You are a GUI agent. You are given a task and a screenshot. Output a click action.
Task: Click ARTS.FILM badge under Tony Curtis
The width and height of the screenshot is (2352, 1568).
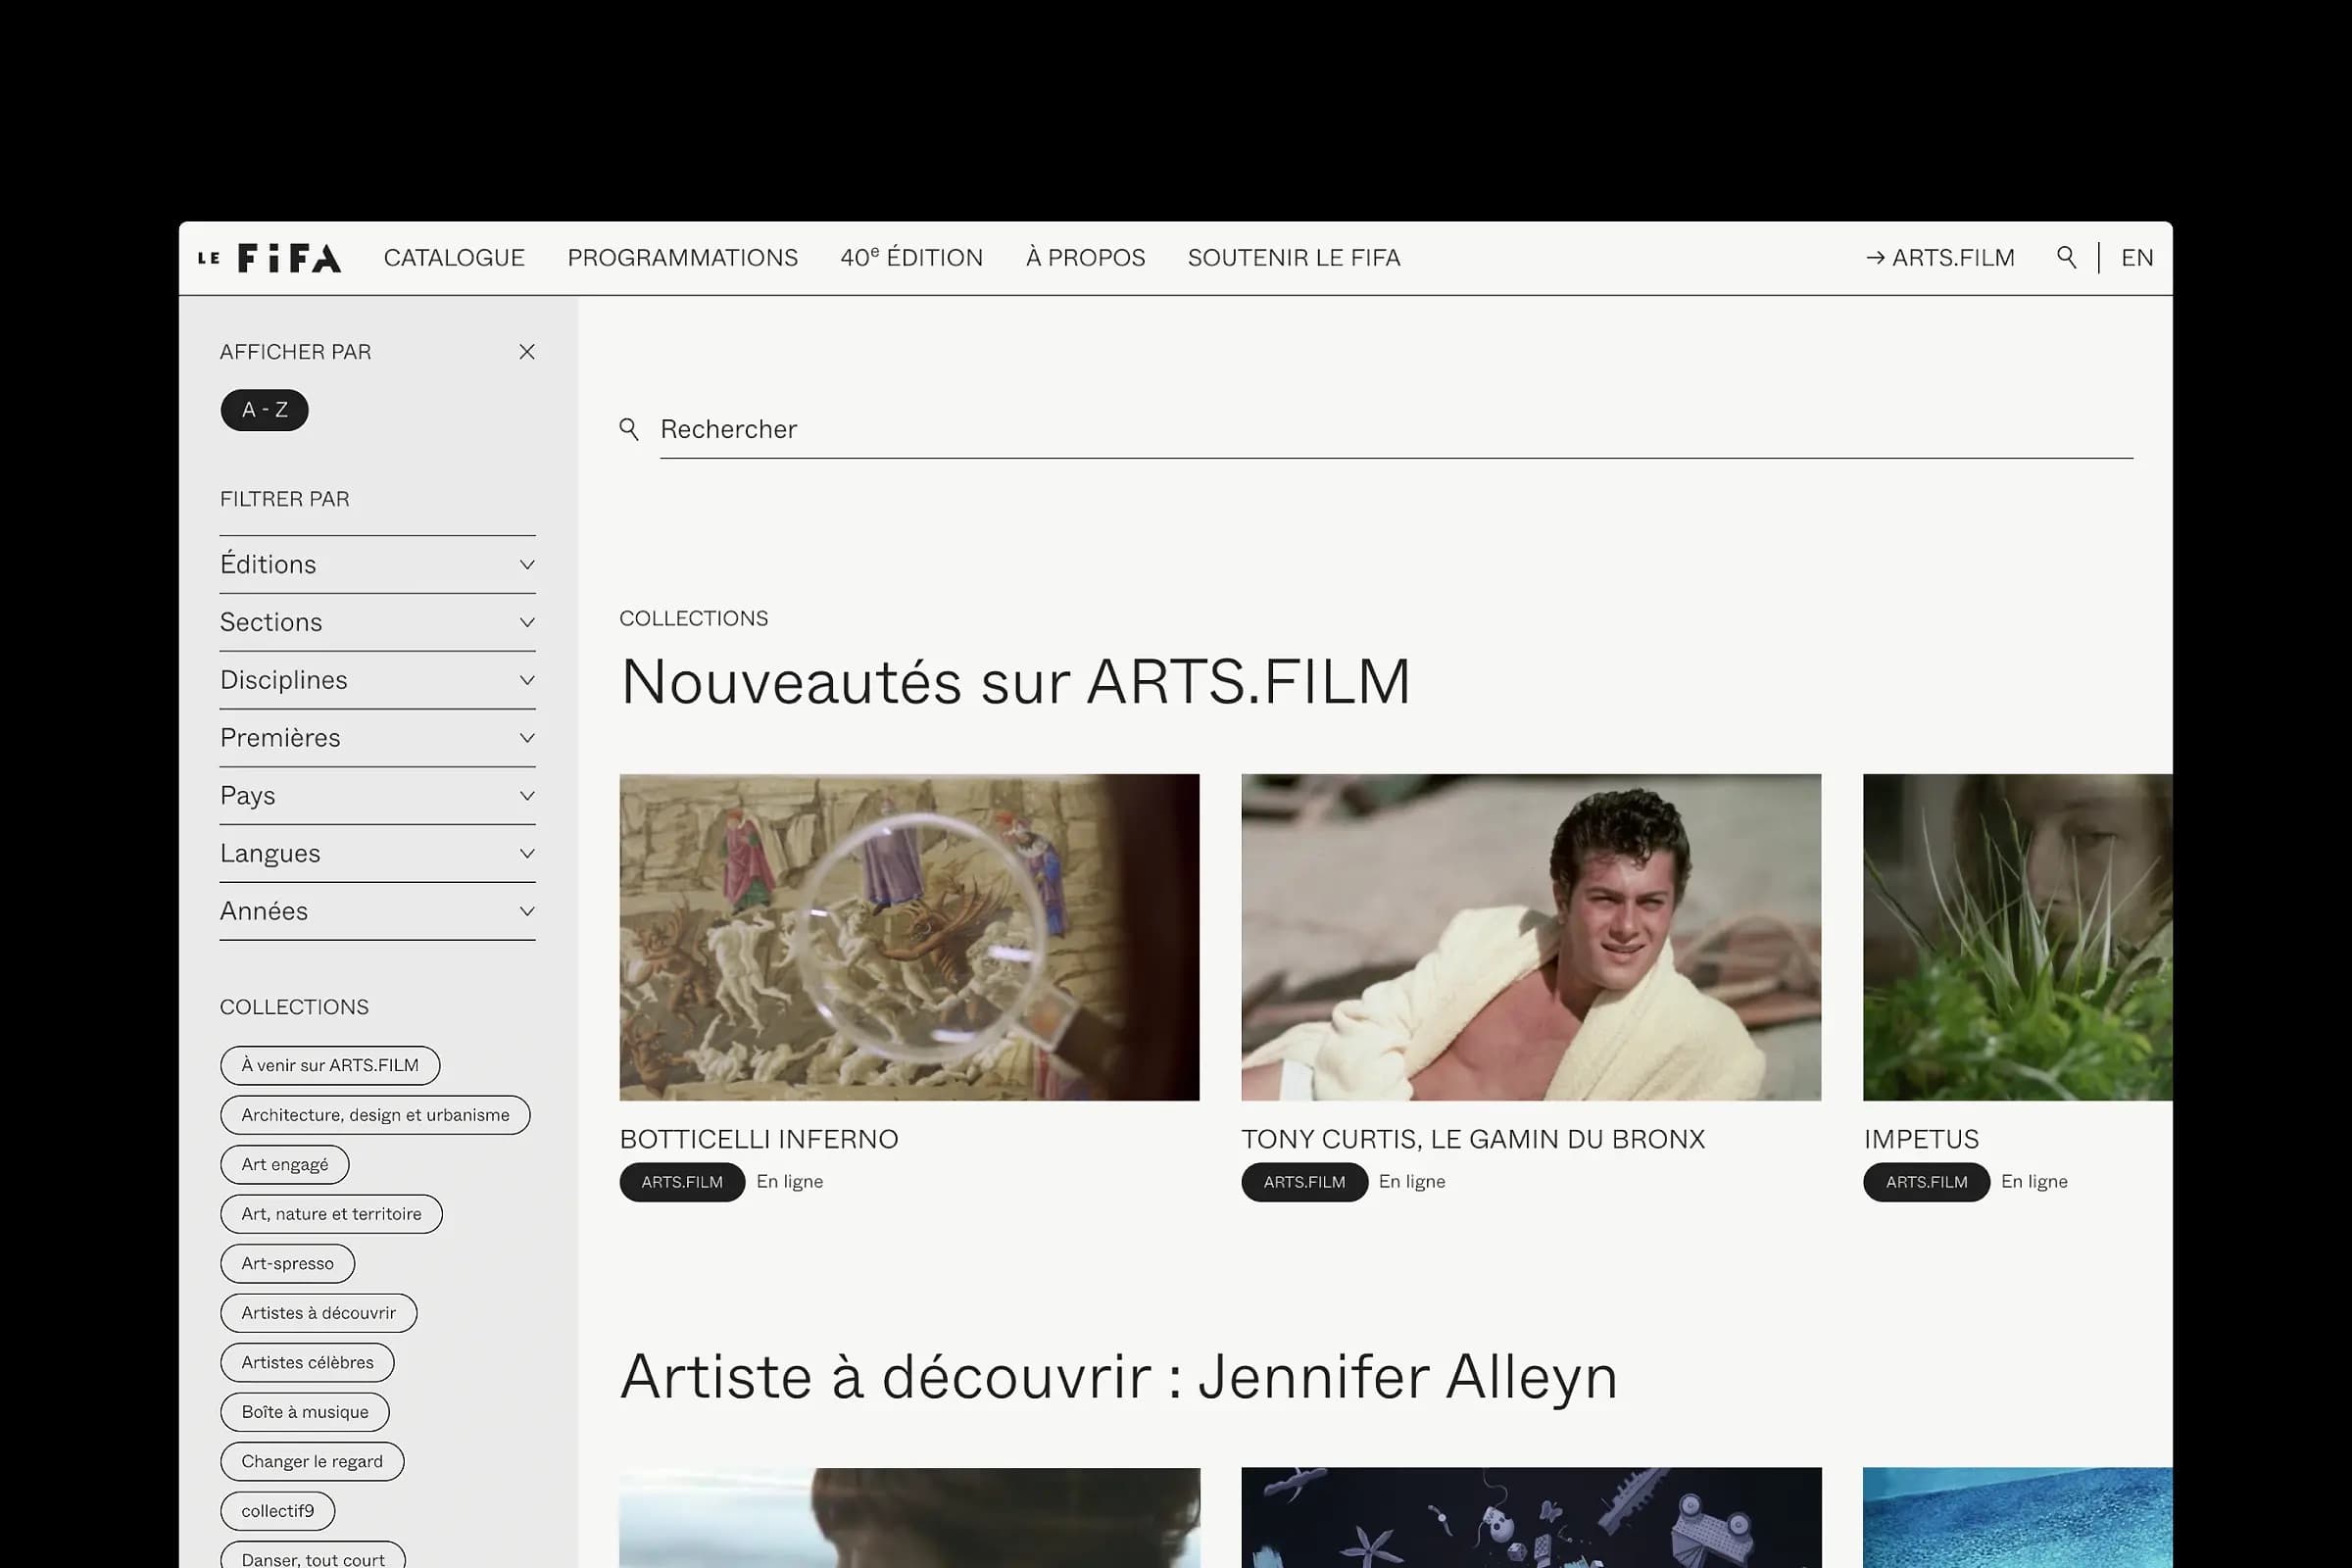coord(1304,1182)
